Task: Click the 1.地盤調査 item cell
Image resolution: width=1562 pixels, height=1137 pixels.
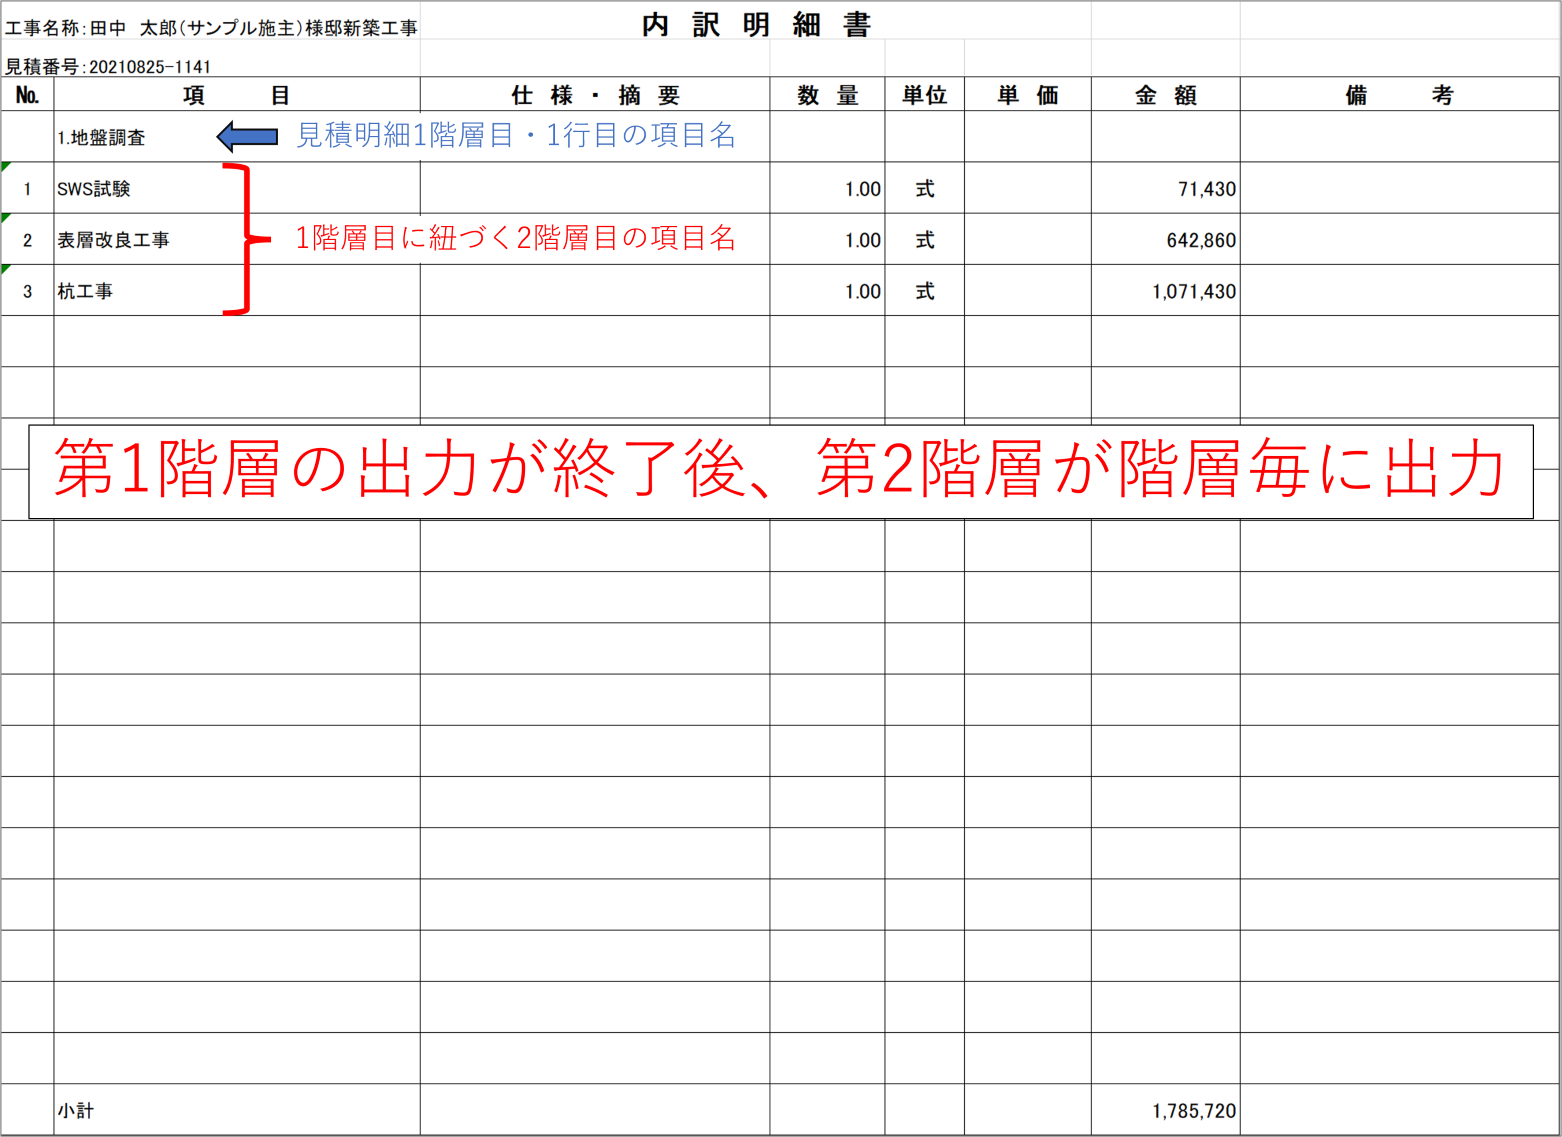Action: pos(101,138)
